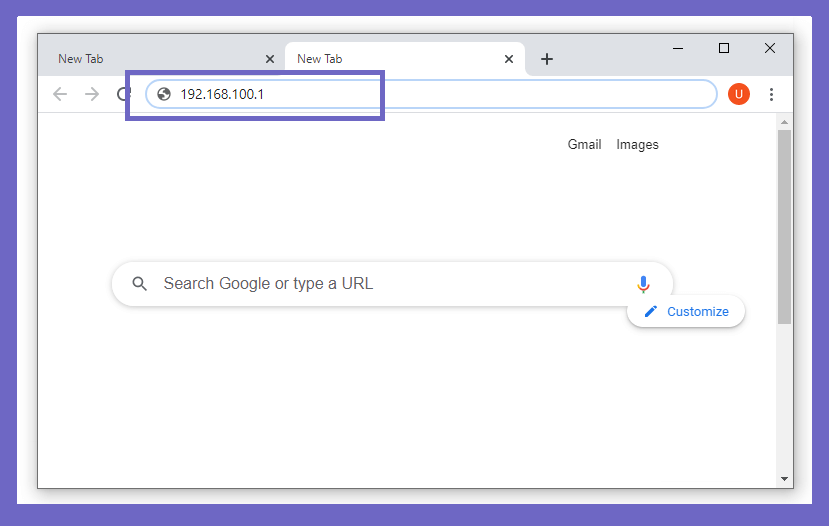829x526 pixels.
Task: Click the magnifier icon in search box
Action: [x=140, y=284]
